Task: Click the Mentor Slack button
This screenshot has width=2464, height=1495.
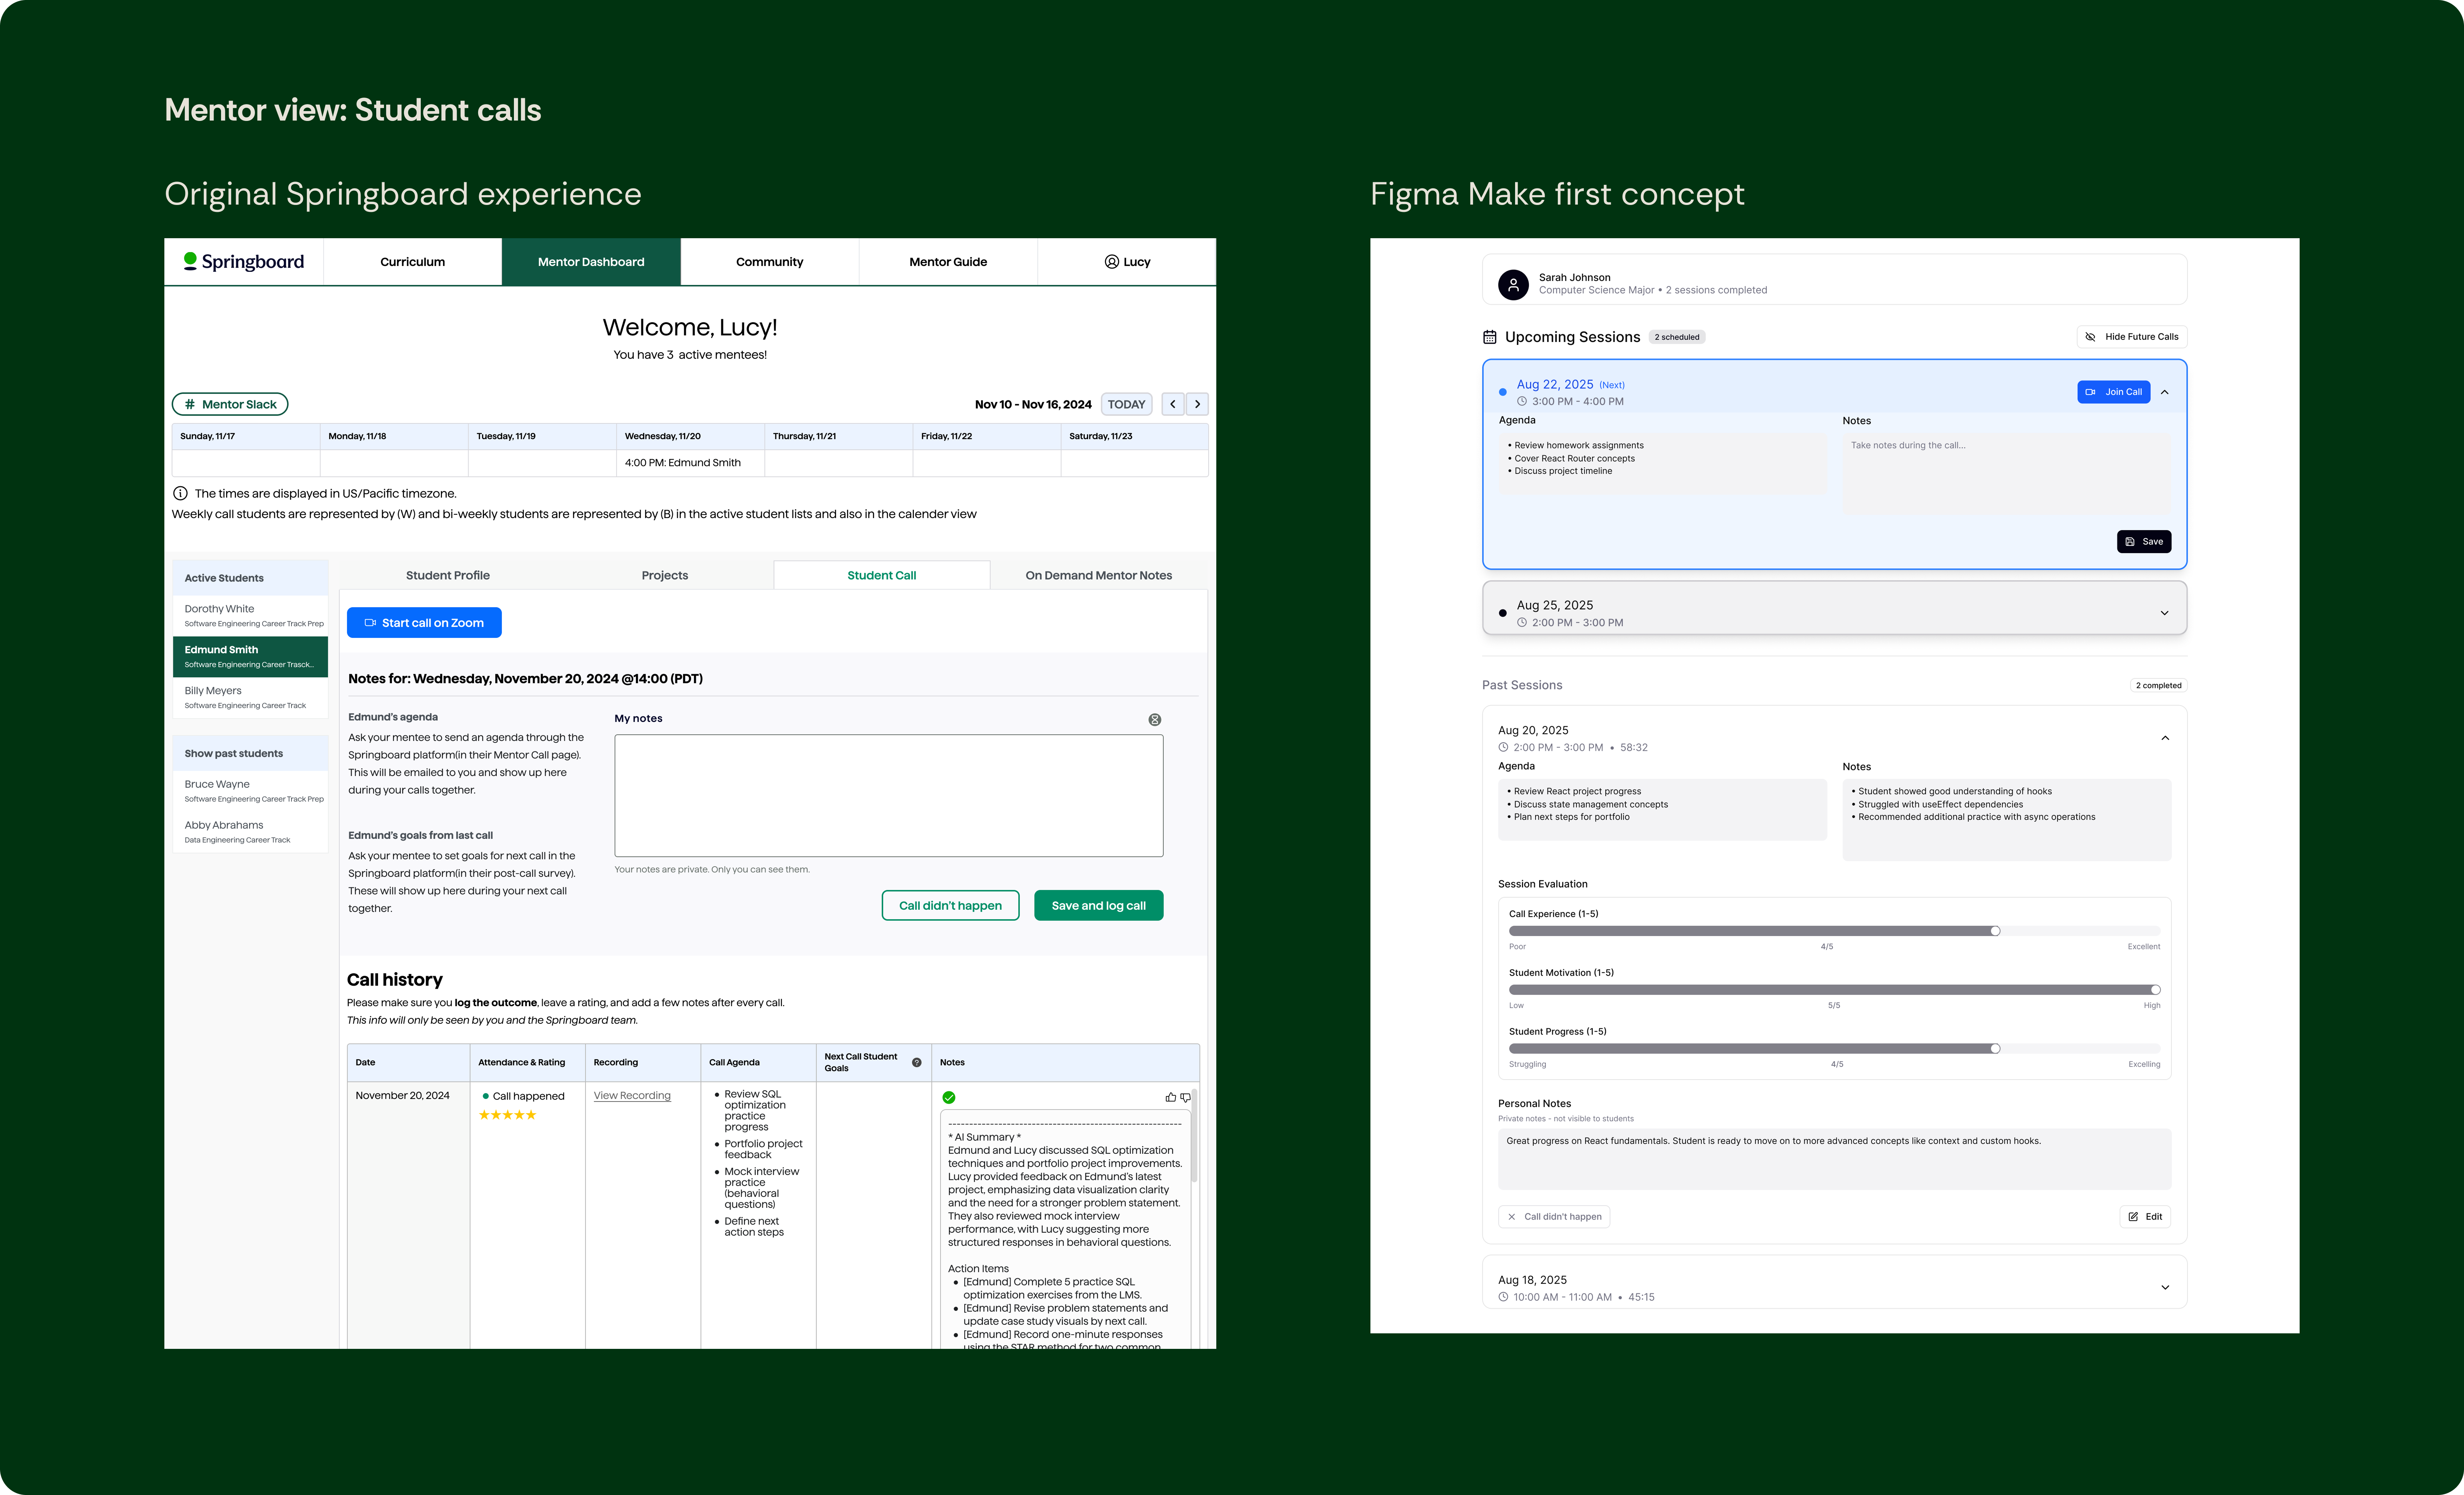Action: (230, 404)
